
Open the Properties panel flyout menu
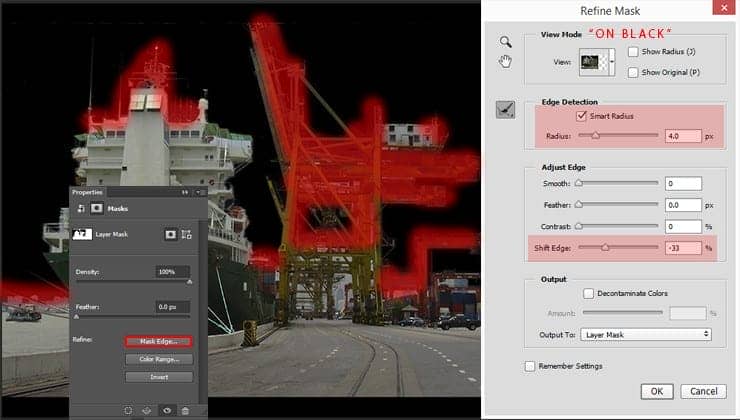[x=199, y=192]
